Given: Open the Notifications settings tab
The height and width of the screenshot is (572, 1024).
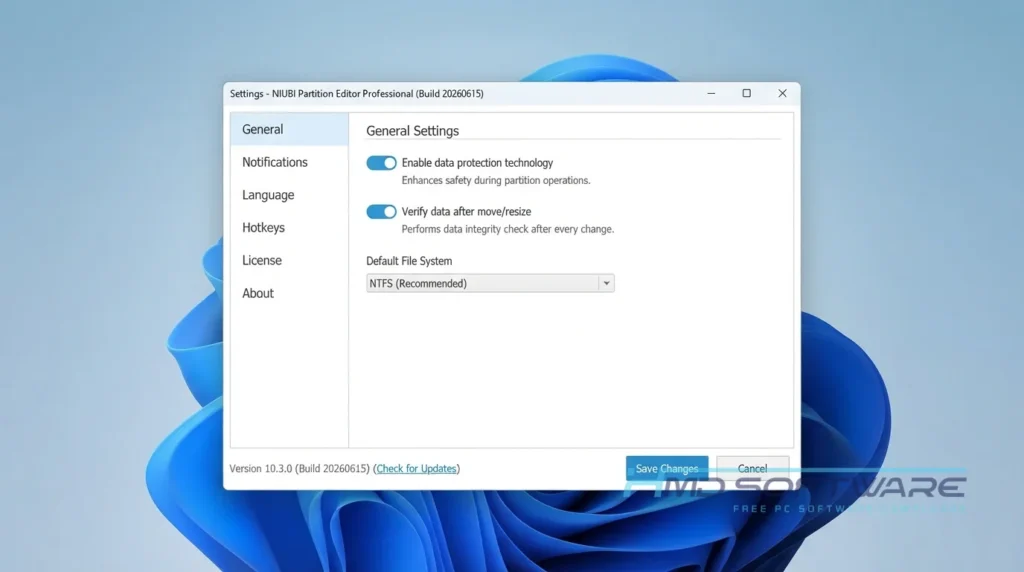Looking at the screenshot, I should [x=289, y=162].
